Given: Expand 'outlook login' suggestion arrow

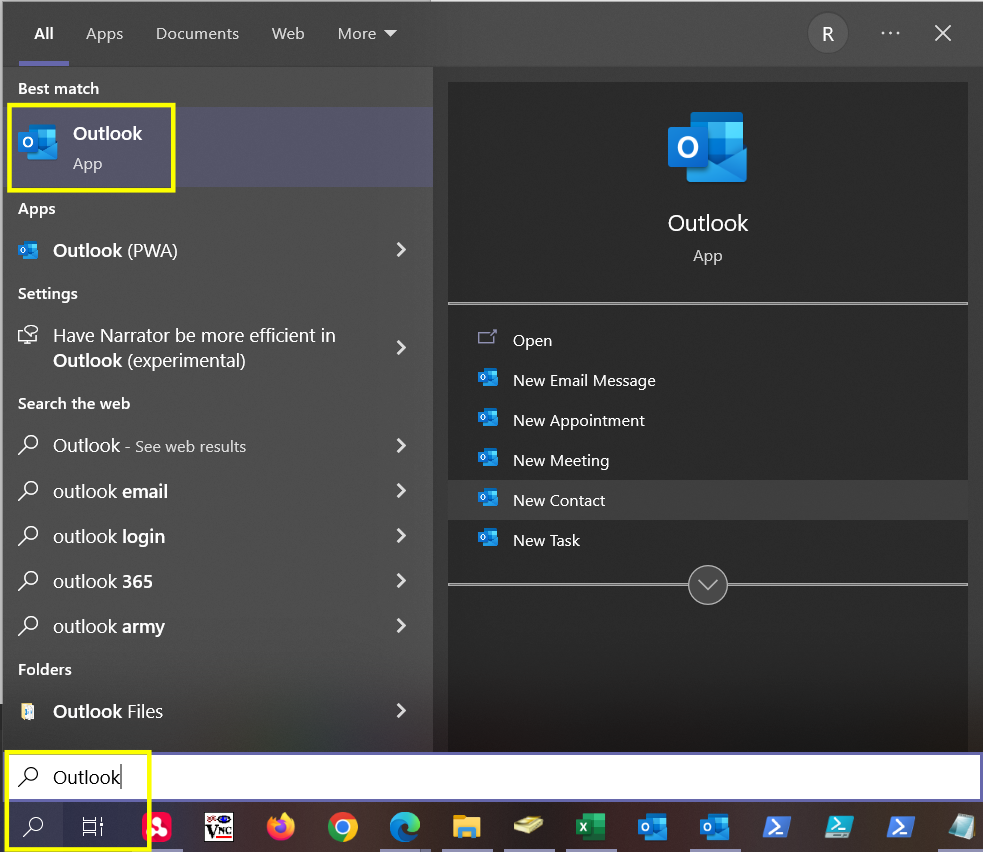Looking at the screenshot, I should 401,536.
